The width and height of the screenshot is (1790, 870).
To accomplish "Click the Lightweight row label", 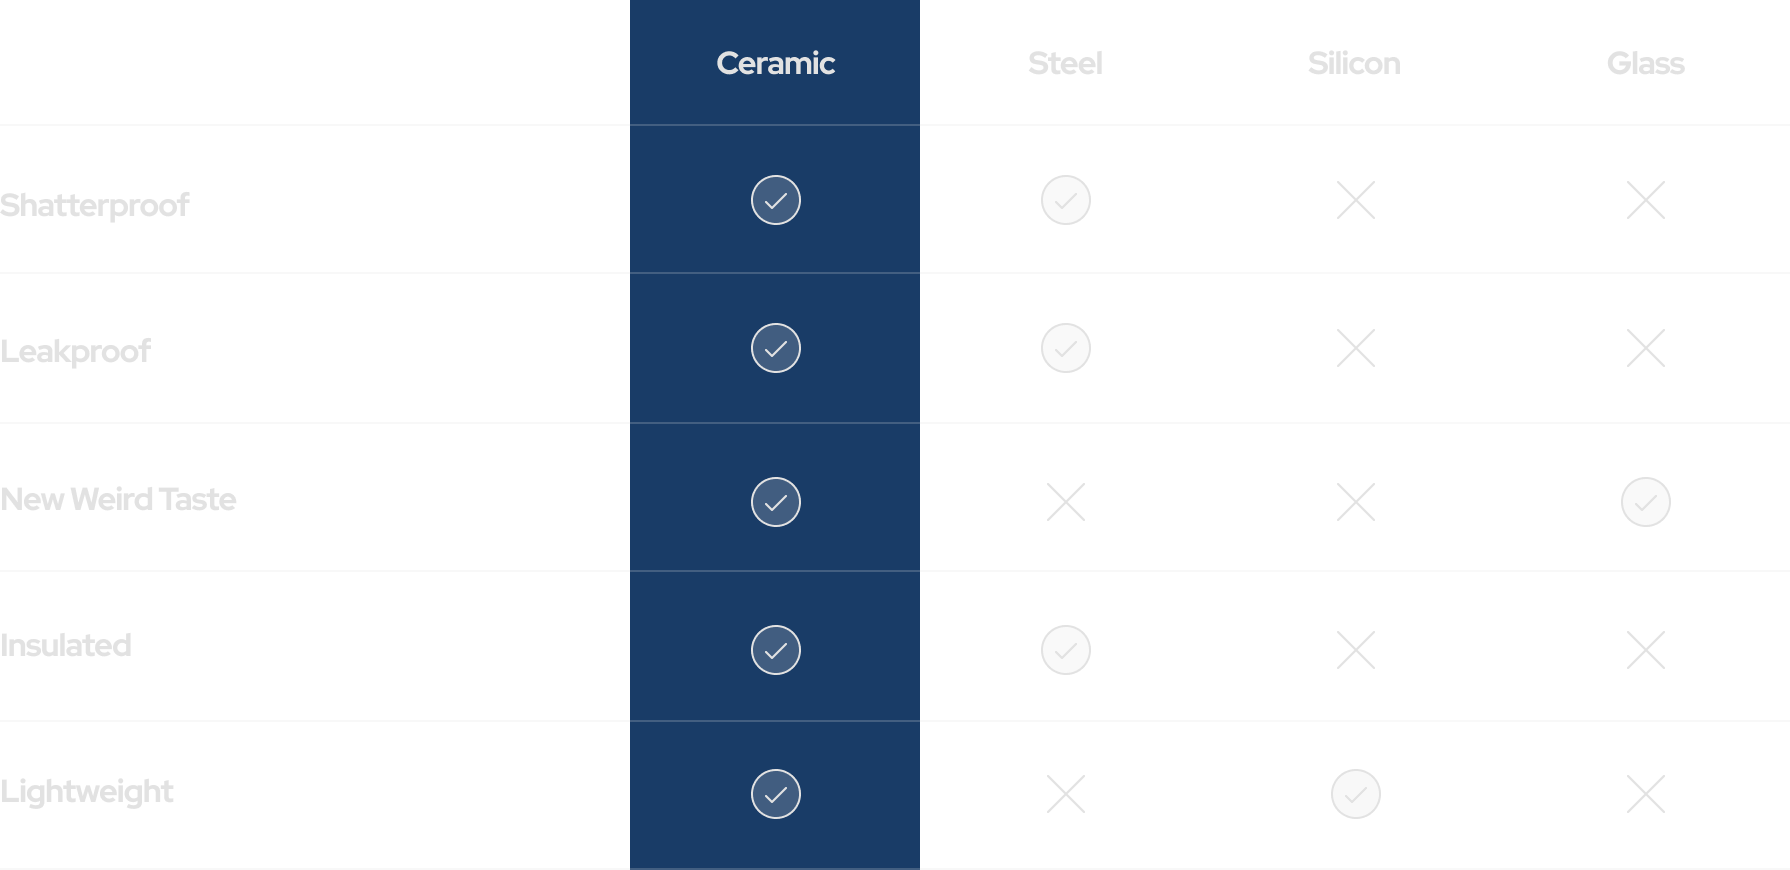I will click(87, 792).
